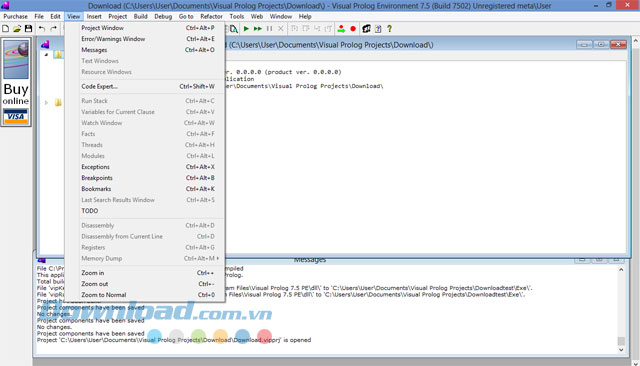Click the Step Out debug icon
The image size is (640, 366).
coord(317,29)
